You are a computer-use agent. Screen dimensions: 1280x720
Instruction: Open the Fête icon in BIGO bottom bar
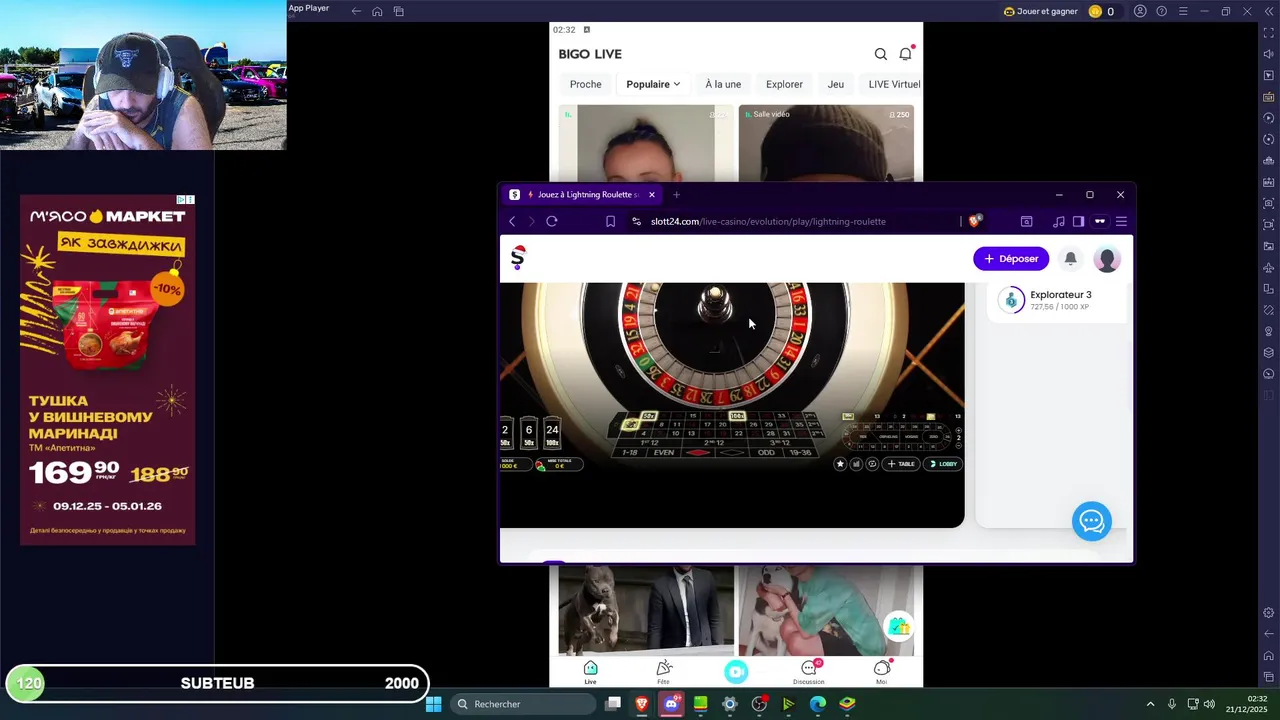(x=663, y=672)
